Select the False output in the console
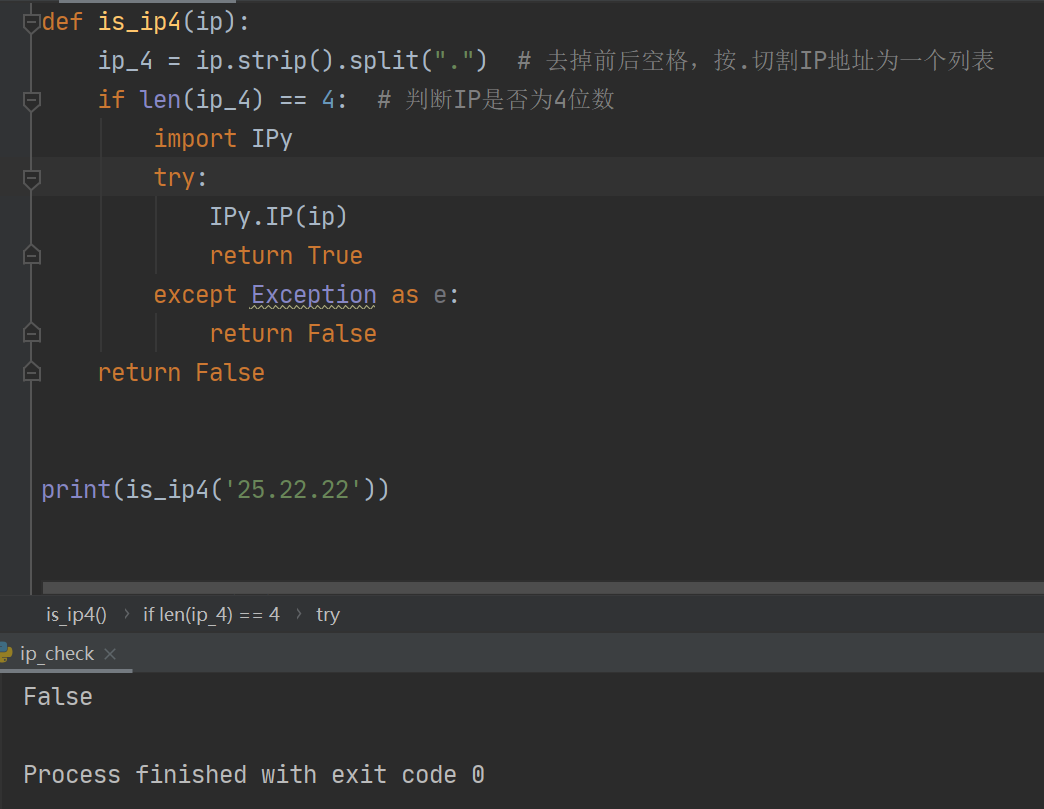Image resolution: width=1044 pixels, height=809 pixels. [x=57, y=696]
